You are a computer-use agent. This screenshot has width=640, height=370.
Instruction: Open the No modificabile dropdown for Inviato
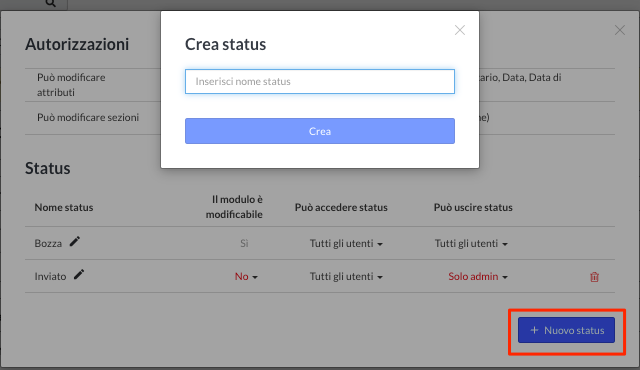[x=246, y=277]
